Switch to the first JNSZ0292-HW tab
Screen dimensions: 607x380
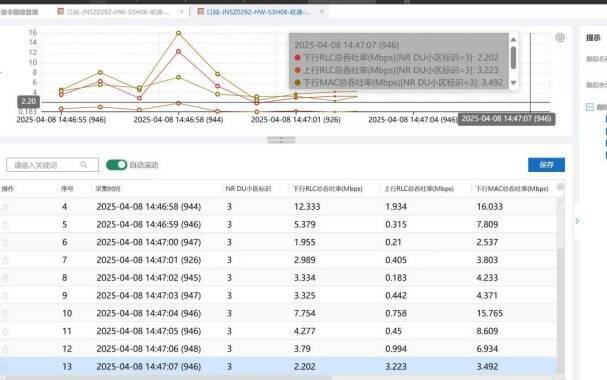click(118, 12)
